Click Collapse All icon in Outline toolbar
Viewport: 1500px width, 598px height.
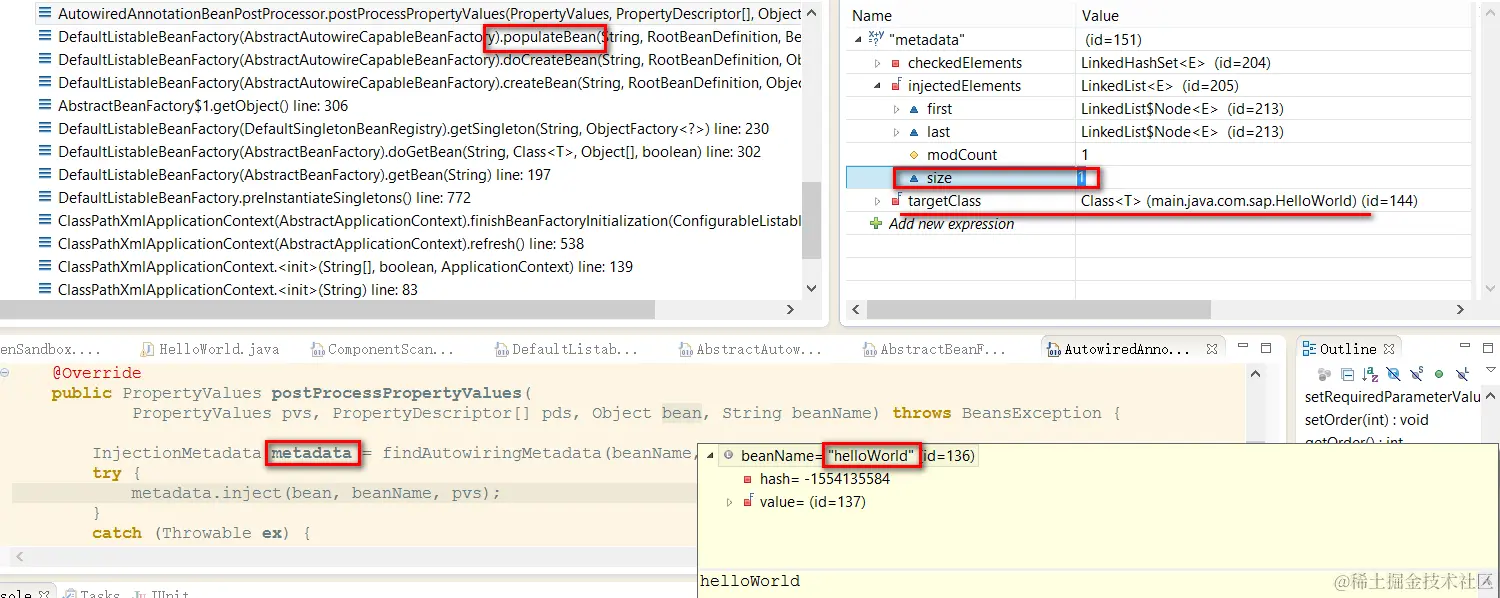tap(1347, 374)
